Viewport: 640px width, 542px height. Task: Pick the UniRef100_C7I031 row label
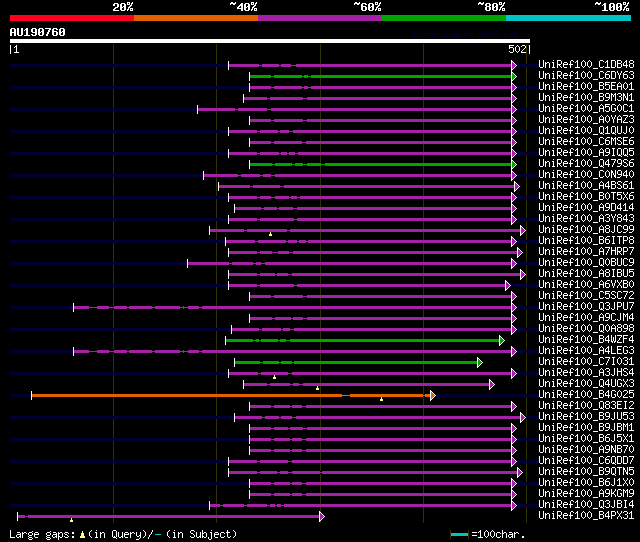[586, 362]
